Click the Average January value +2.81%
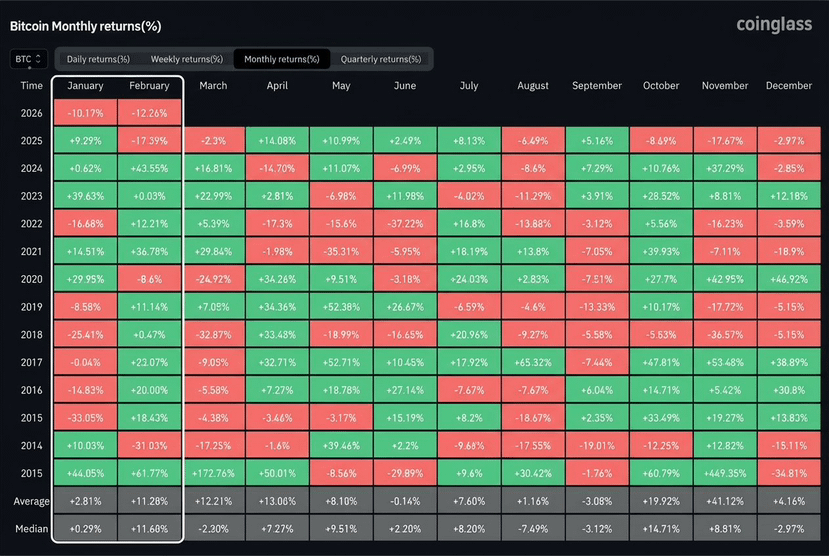This screenshot has width=829, height=556. tap(85, 501)
